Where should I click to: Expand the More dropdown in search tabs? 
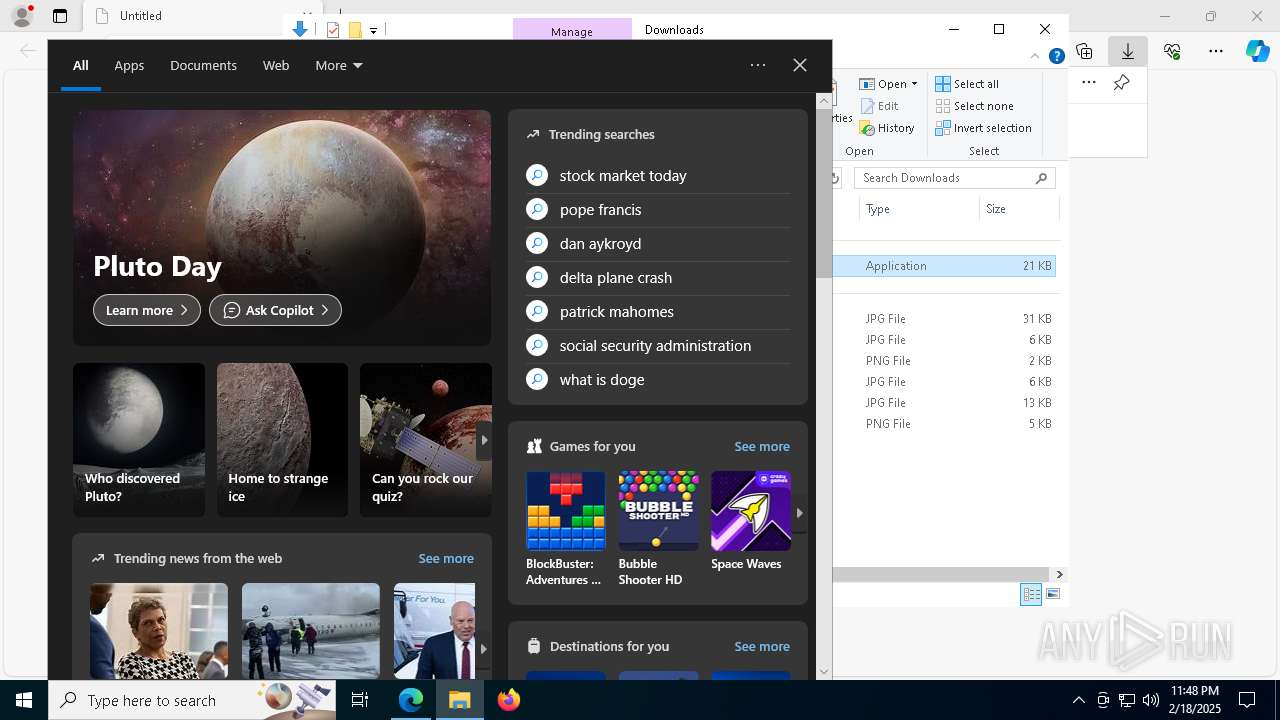[x=339, y=65]
